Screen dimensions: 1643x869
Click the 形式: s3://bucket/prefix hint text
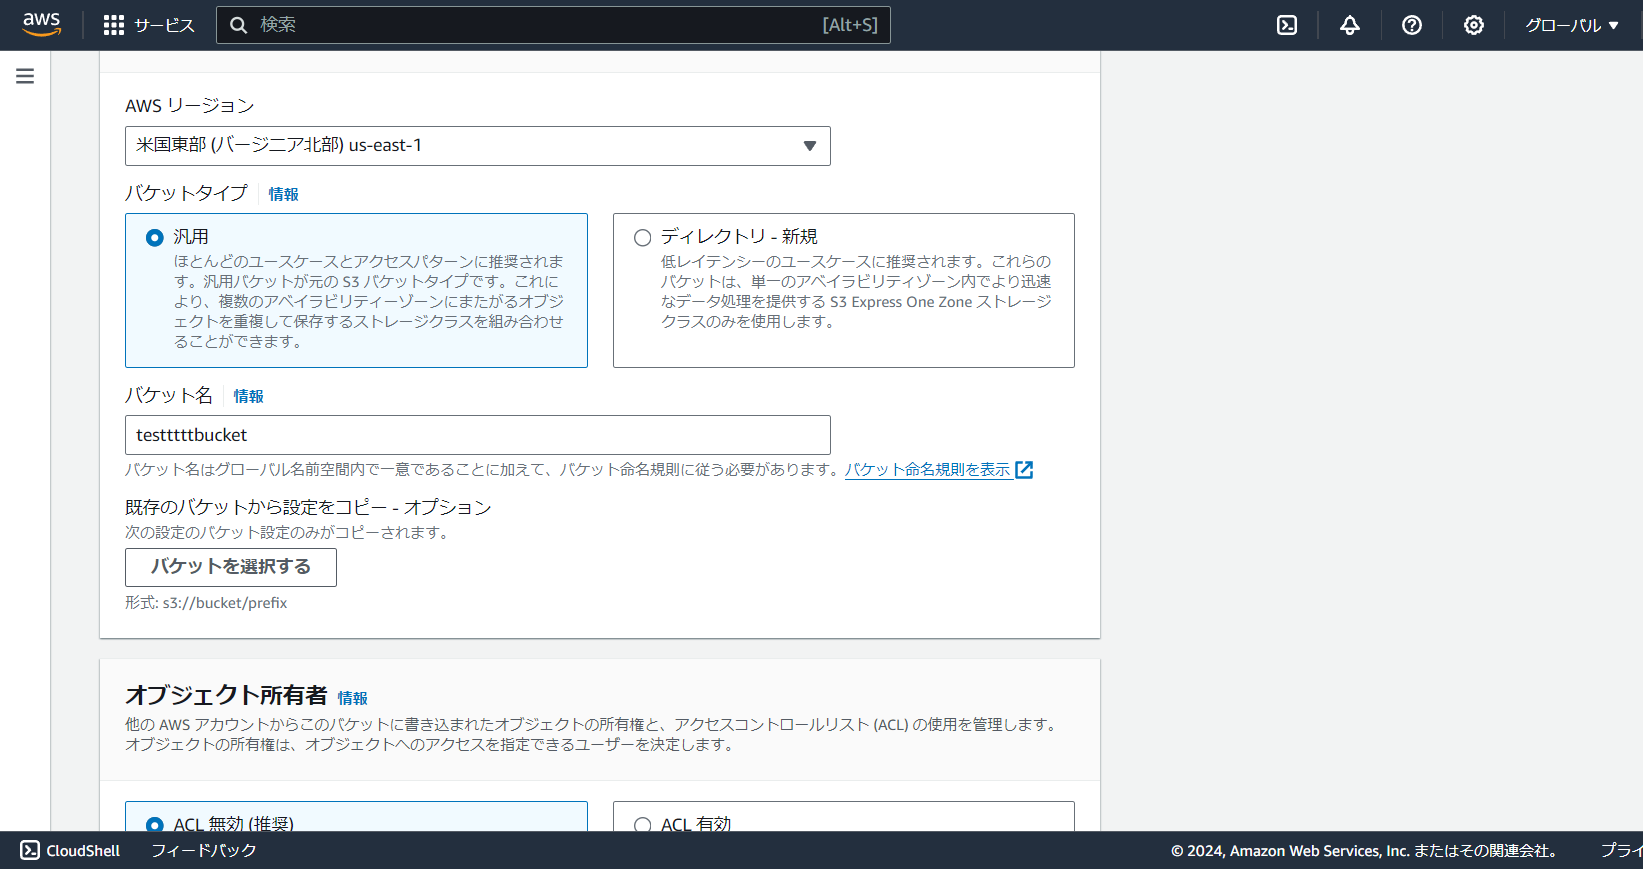point(206,603)
